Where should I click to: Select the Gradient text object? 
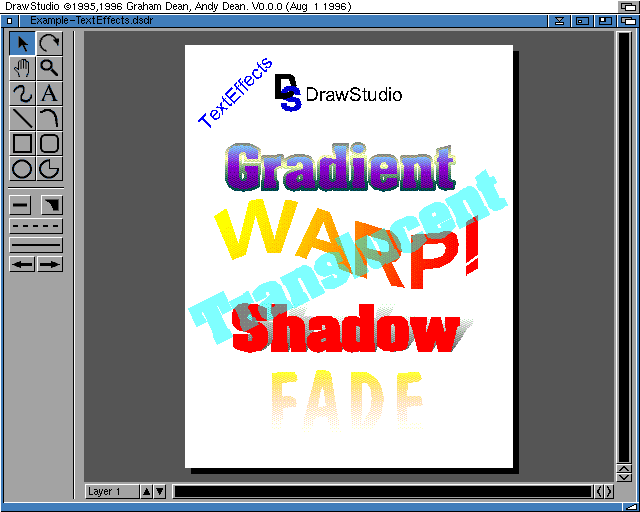[x=340, y=167]
